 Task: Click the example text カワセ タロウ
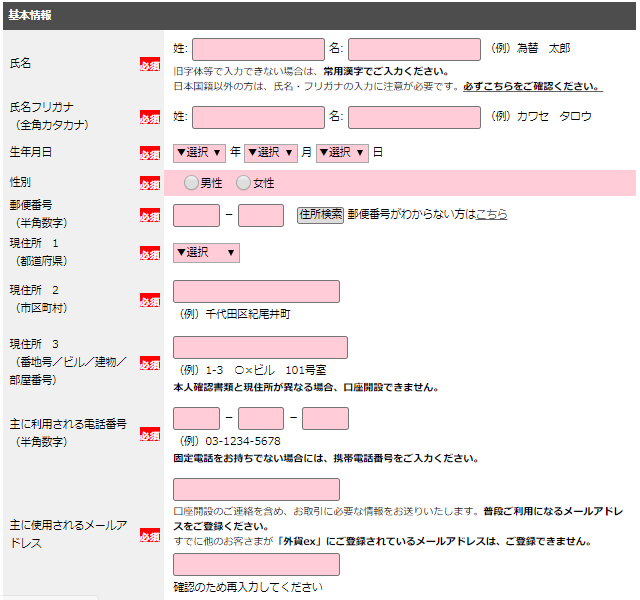click(554, 117)
